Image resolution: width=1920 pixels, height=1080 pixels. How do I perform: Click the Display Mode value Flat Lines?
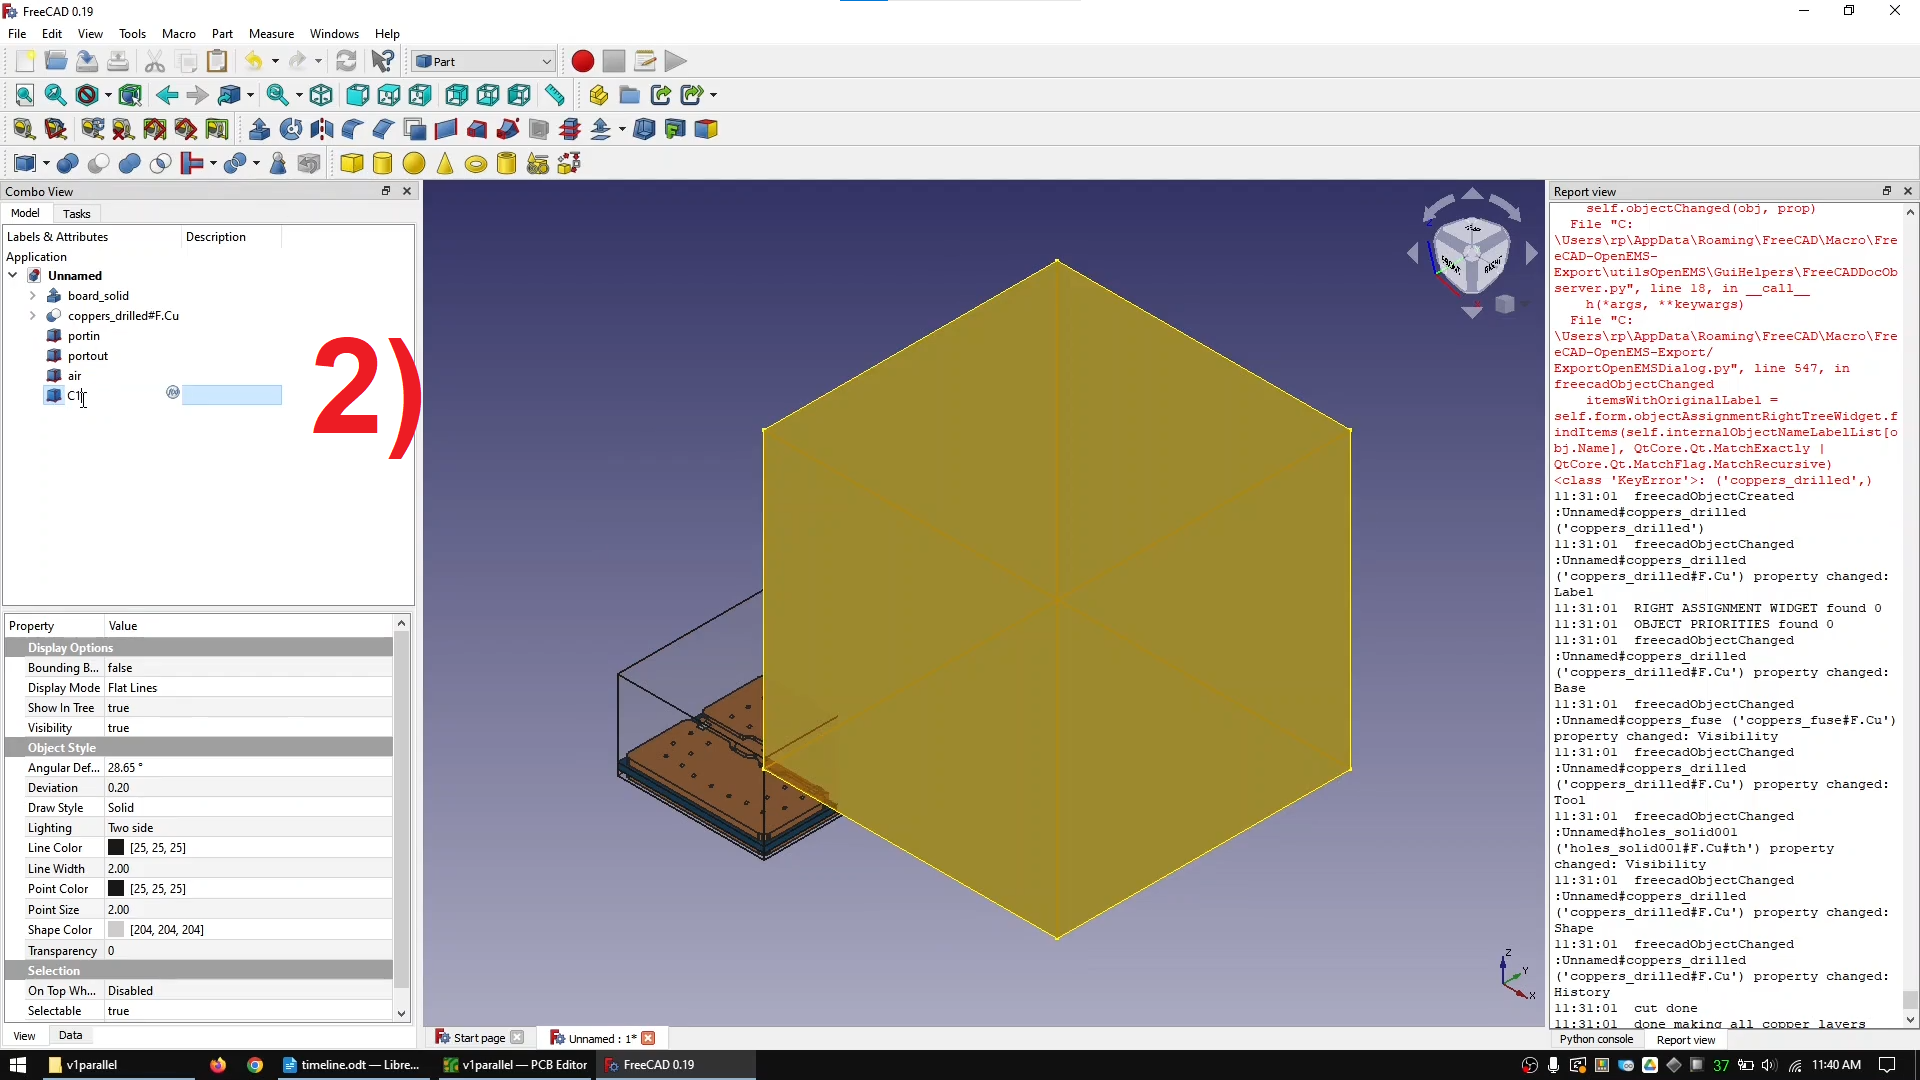click(133, 688)
